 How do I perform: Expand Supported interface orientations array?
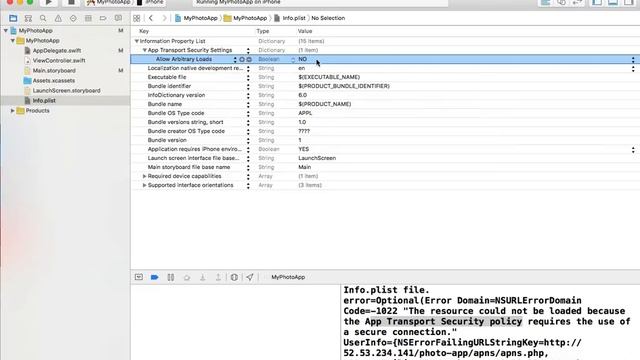tap(144, 185)
